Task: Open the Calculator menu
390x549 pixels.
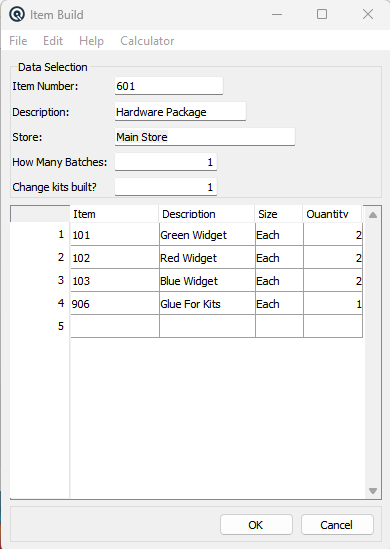Action: click(x=147, y=41)
